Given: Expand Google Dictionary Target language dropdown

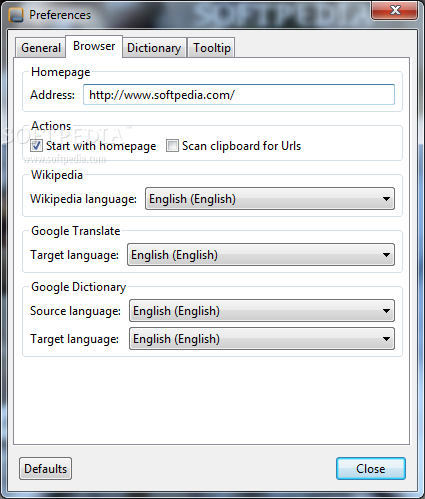Looking at the screenshot, I should click(262, 339).
